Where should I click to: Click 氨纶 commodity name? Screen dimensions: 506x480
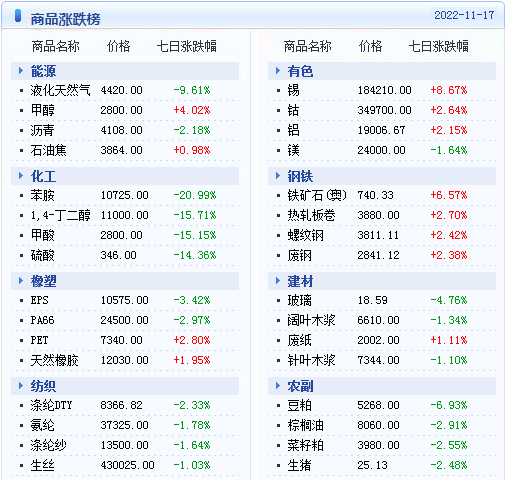(x=42, y=425)
